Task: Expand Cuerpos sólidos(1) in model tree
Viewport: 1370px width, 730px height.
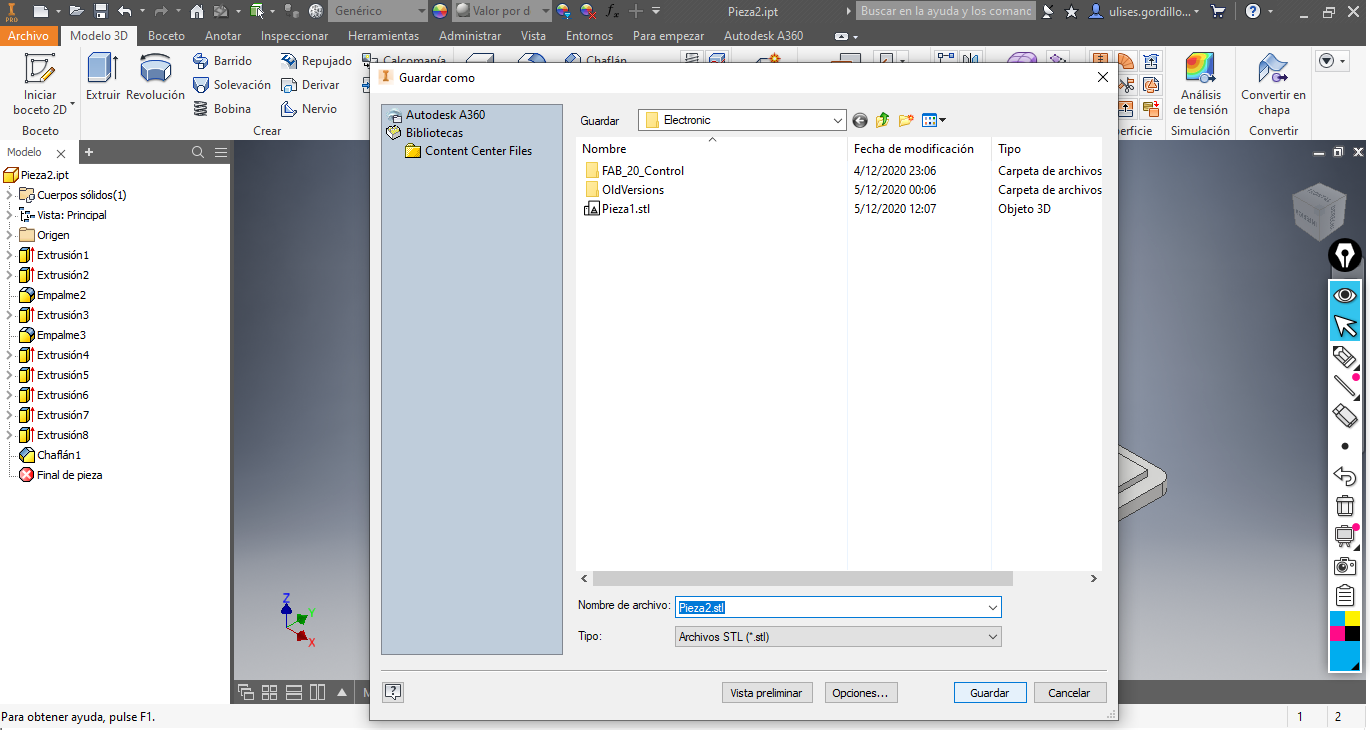Action: [10, 195]
